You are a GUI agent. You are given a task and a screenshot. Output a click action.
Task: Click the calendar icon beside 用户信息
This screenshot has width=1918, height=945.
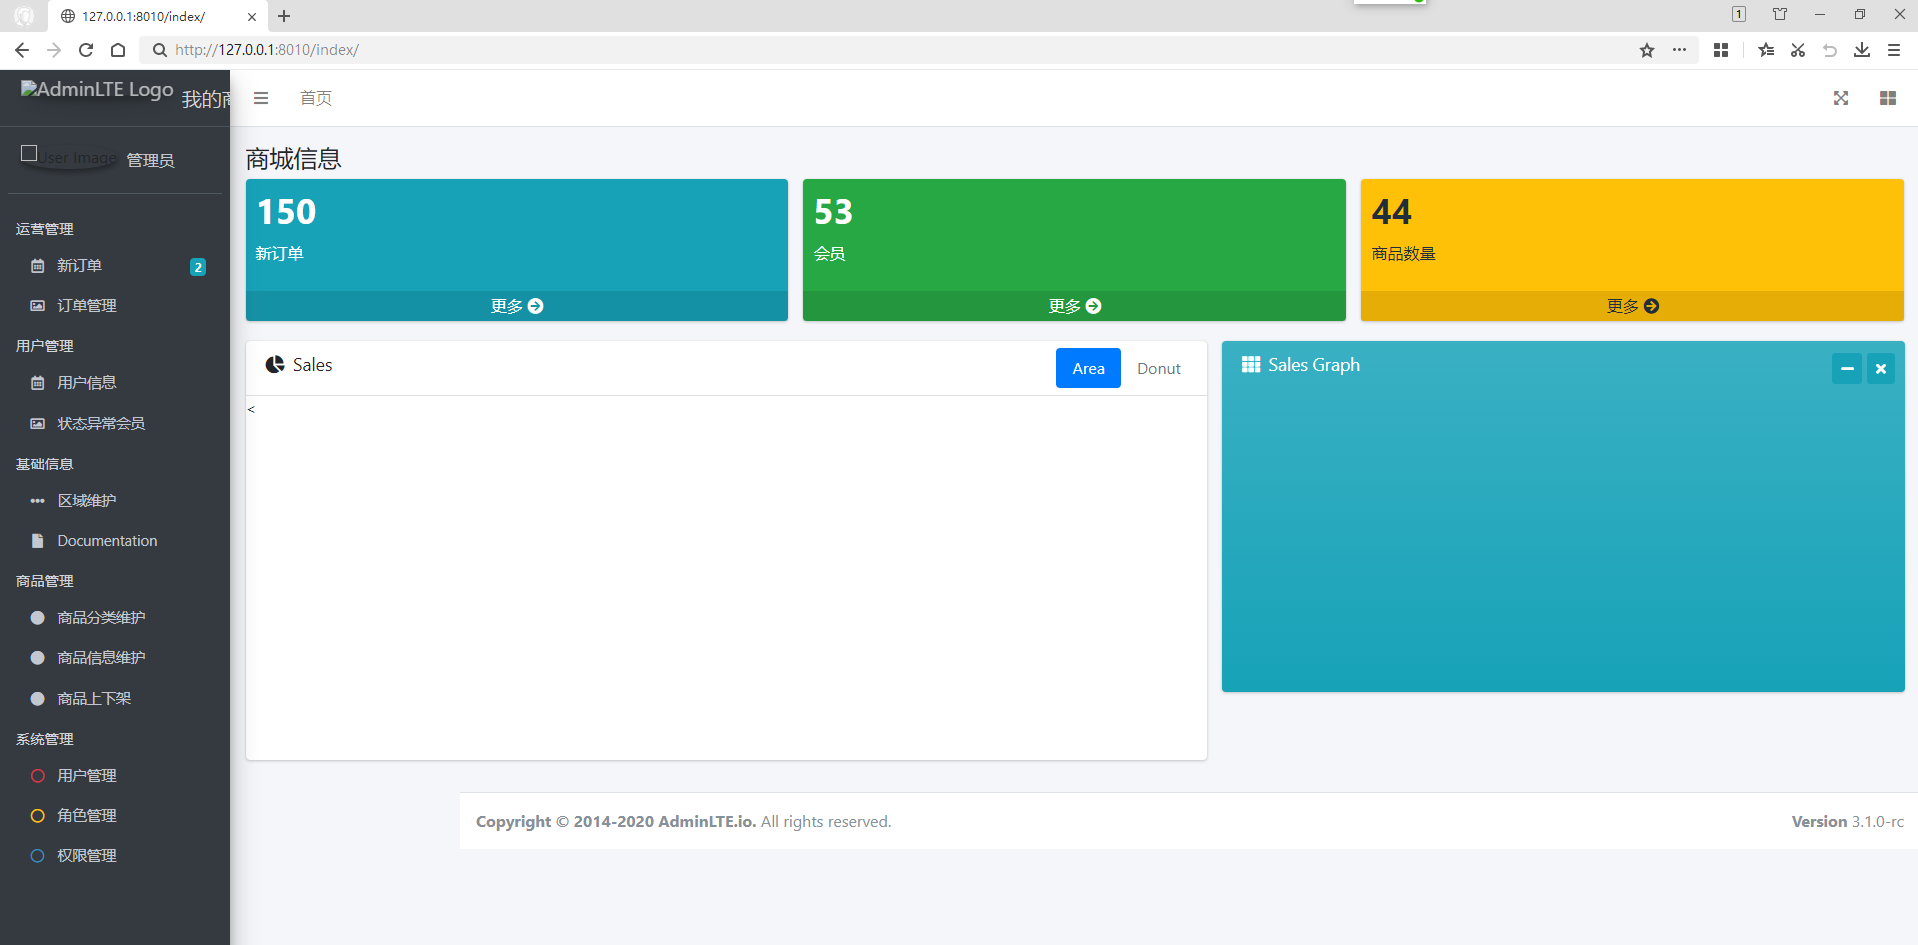pos(38,383)
